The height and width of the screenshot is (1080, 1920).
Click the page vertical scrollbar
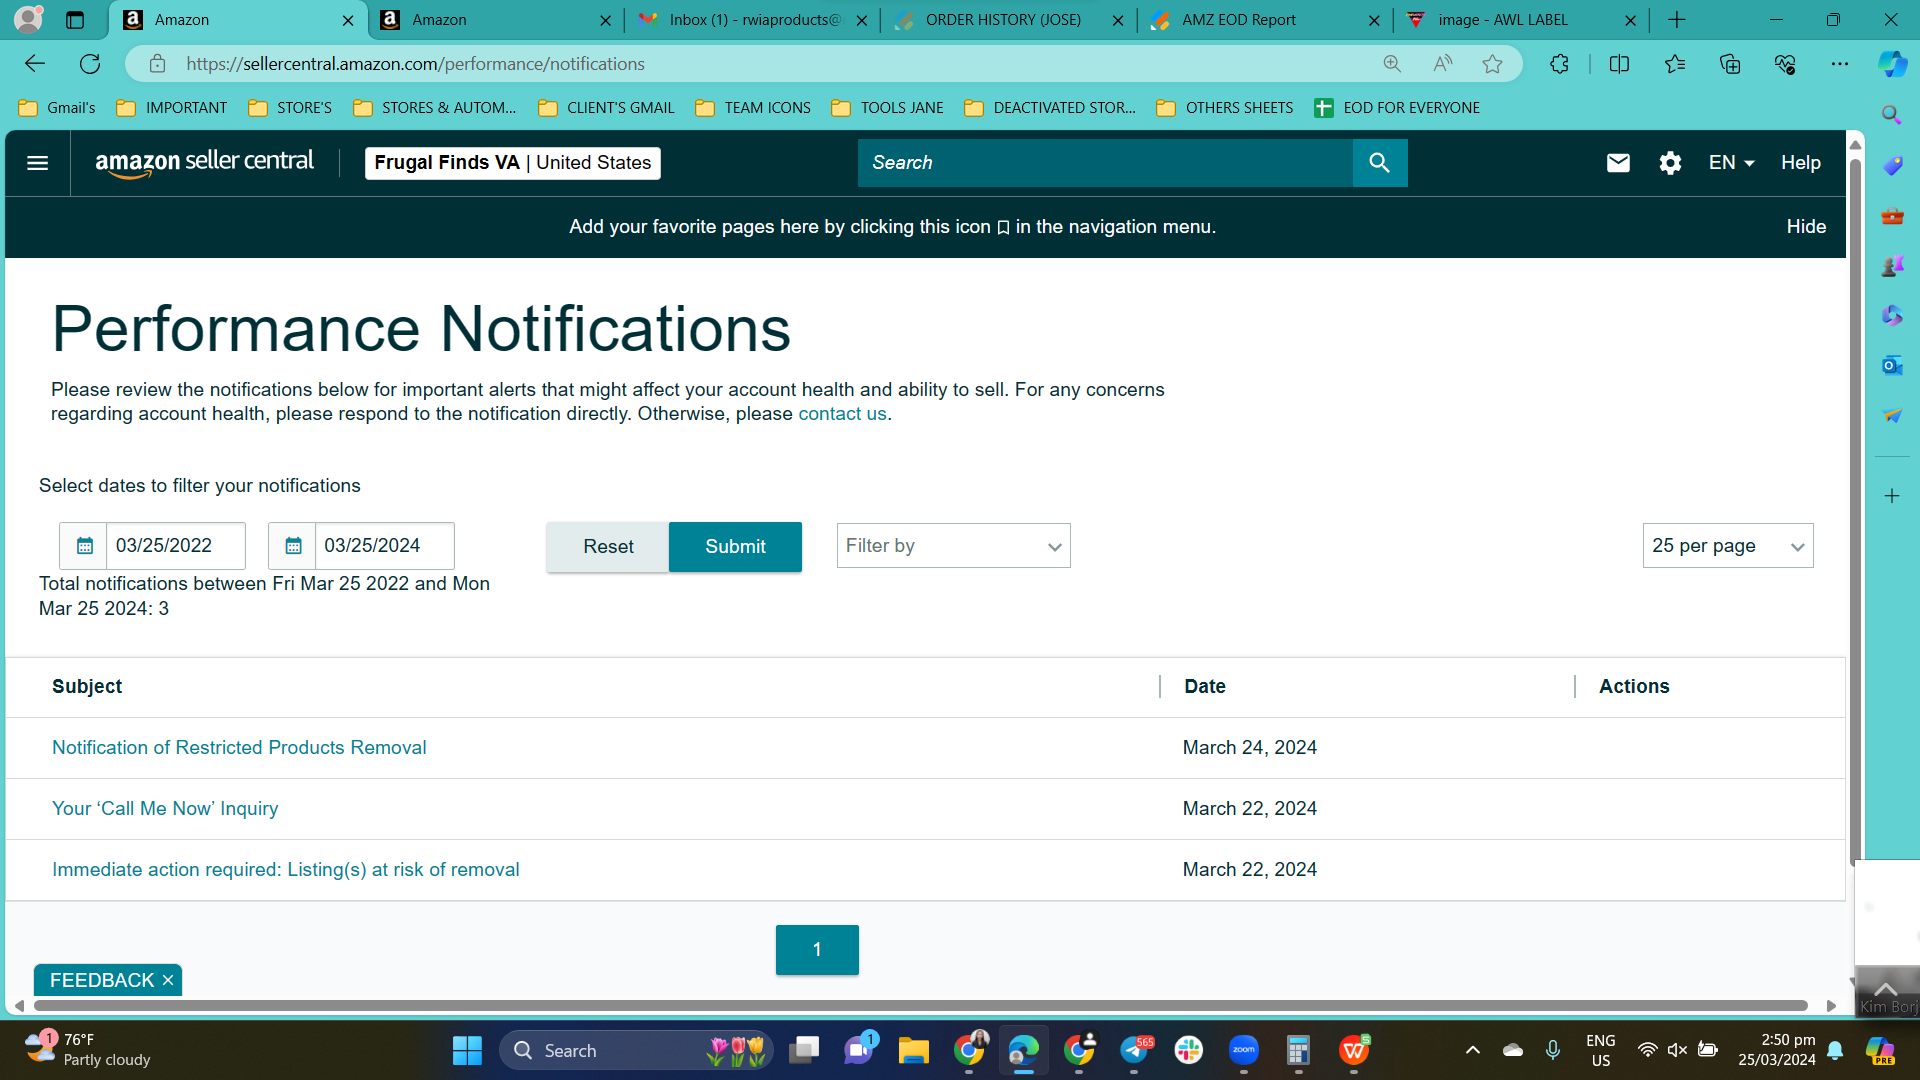(x=1855, y=510)
